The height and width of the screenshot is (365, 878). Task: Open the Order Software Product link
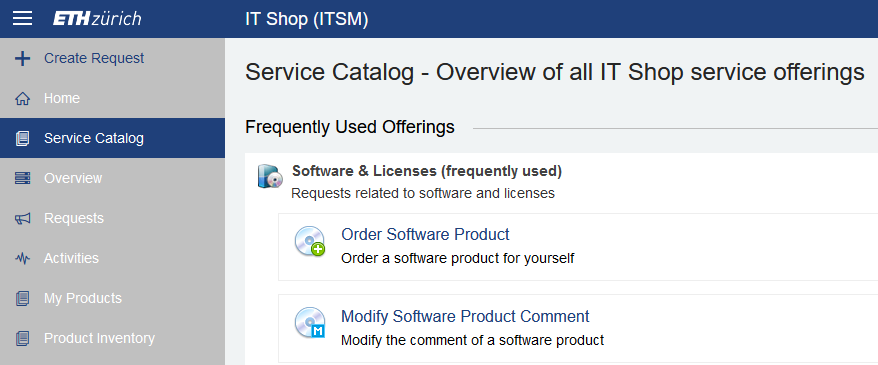(x=425, y=234)
